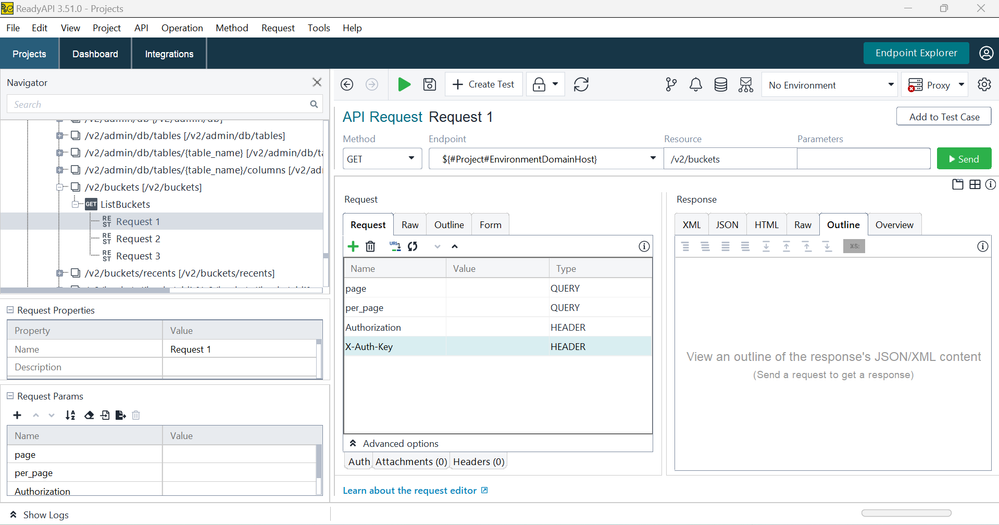This screenshot has height=525, width=999.
Task: Click the save (floppy disk) icon
Action: click(x=429, y=85)
